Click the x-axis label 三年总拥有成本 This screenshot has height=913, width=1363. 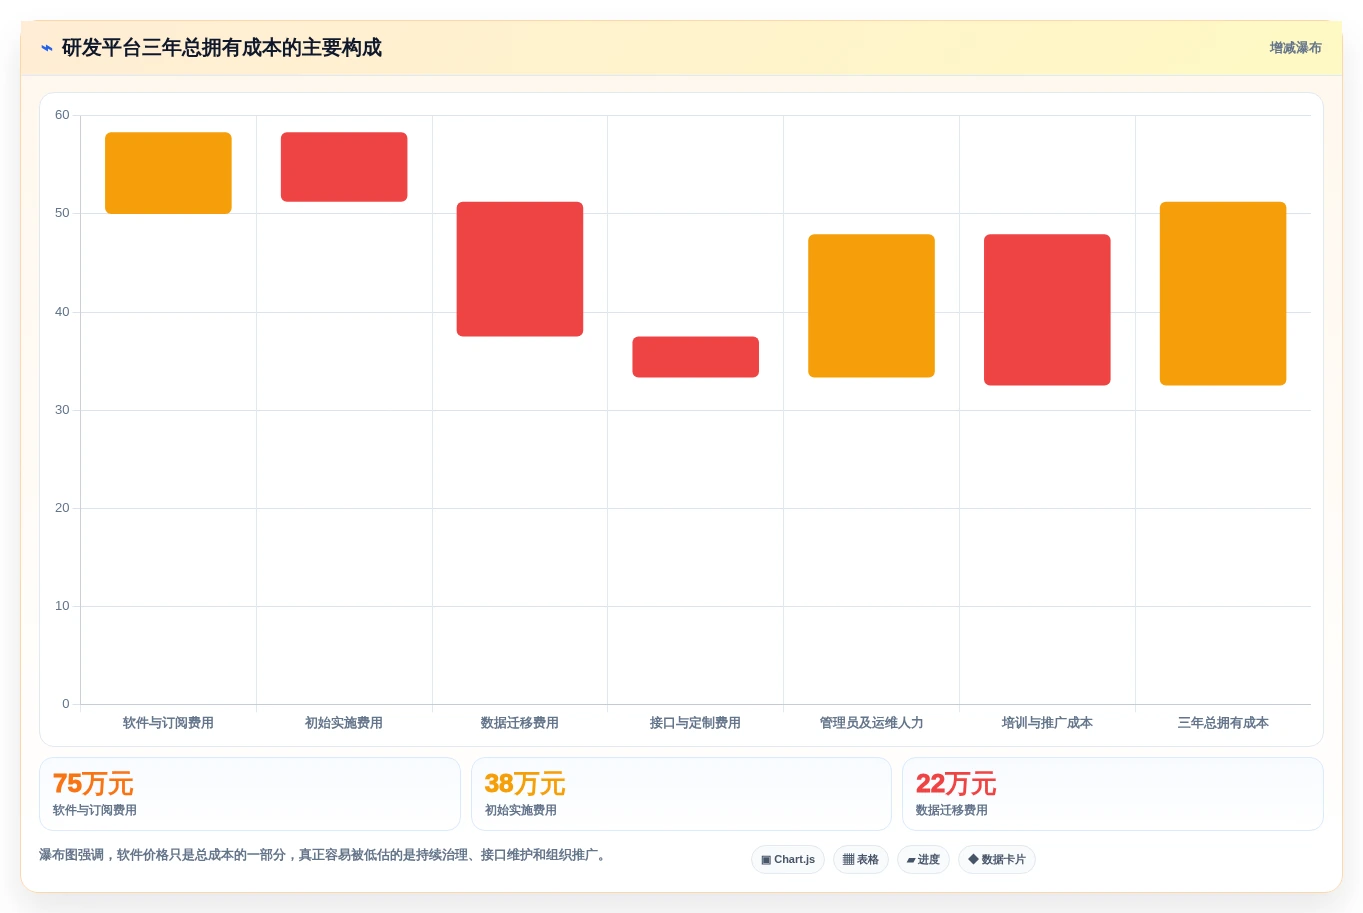click(1223, 723)
